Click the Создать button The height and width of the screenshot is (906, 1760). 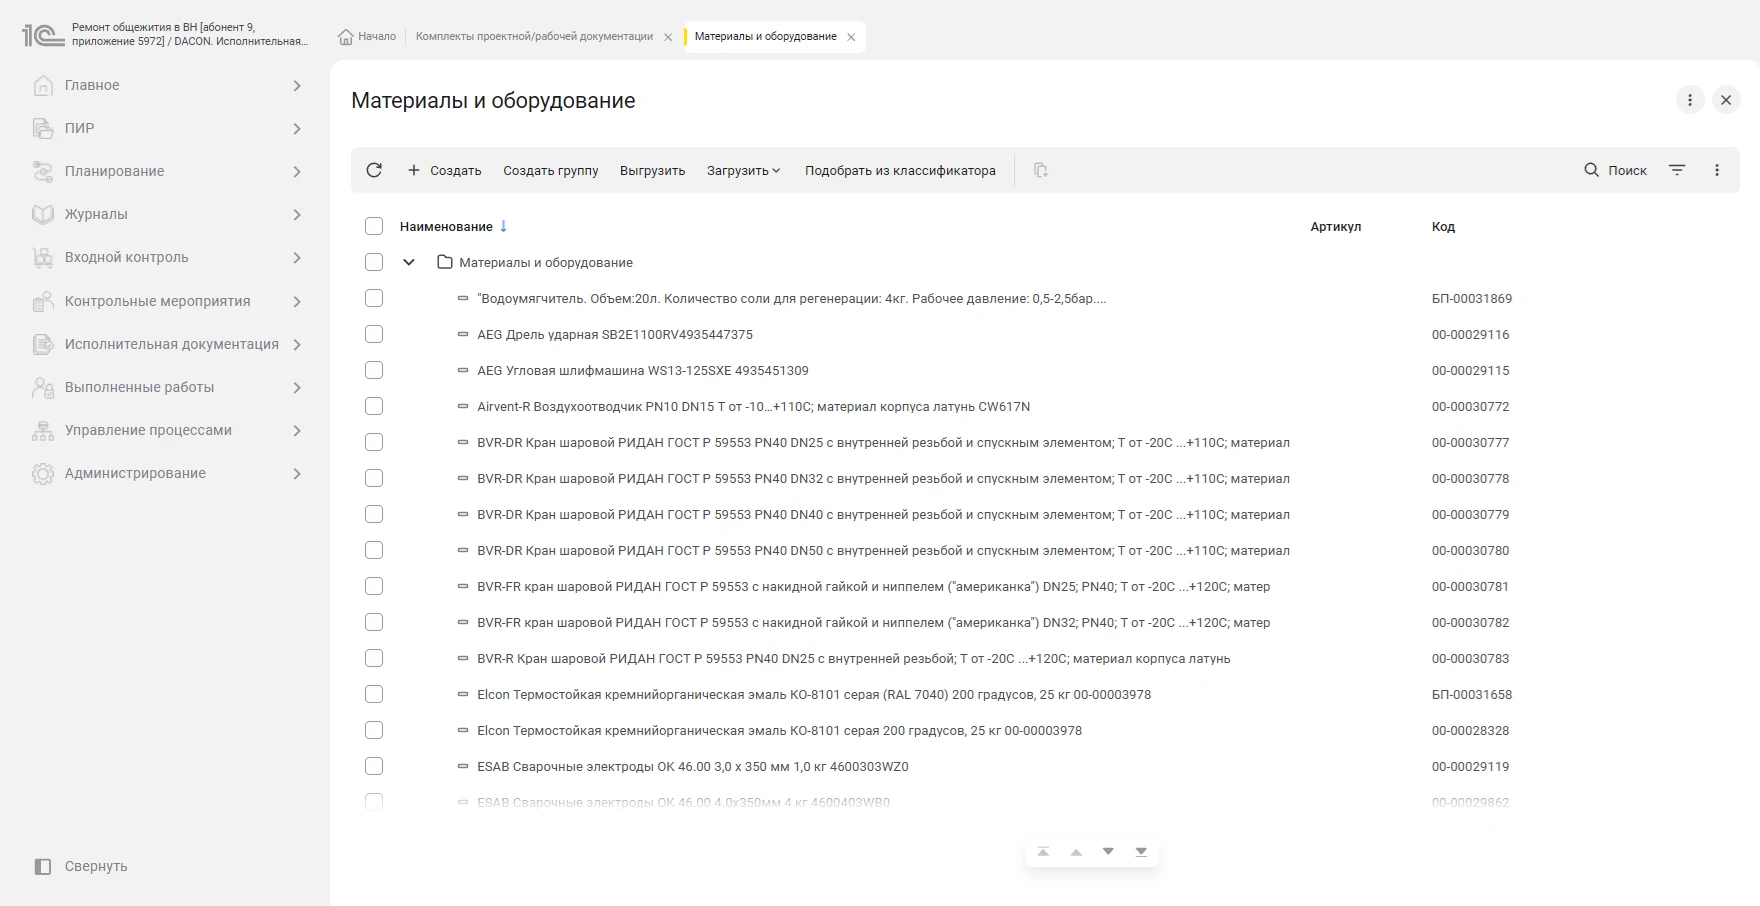(444, 171)
